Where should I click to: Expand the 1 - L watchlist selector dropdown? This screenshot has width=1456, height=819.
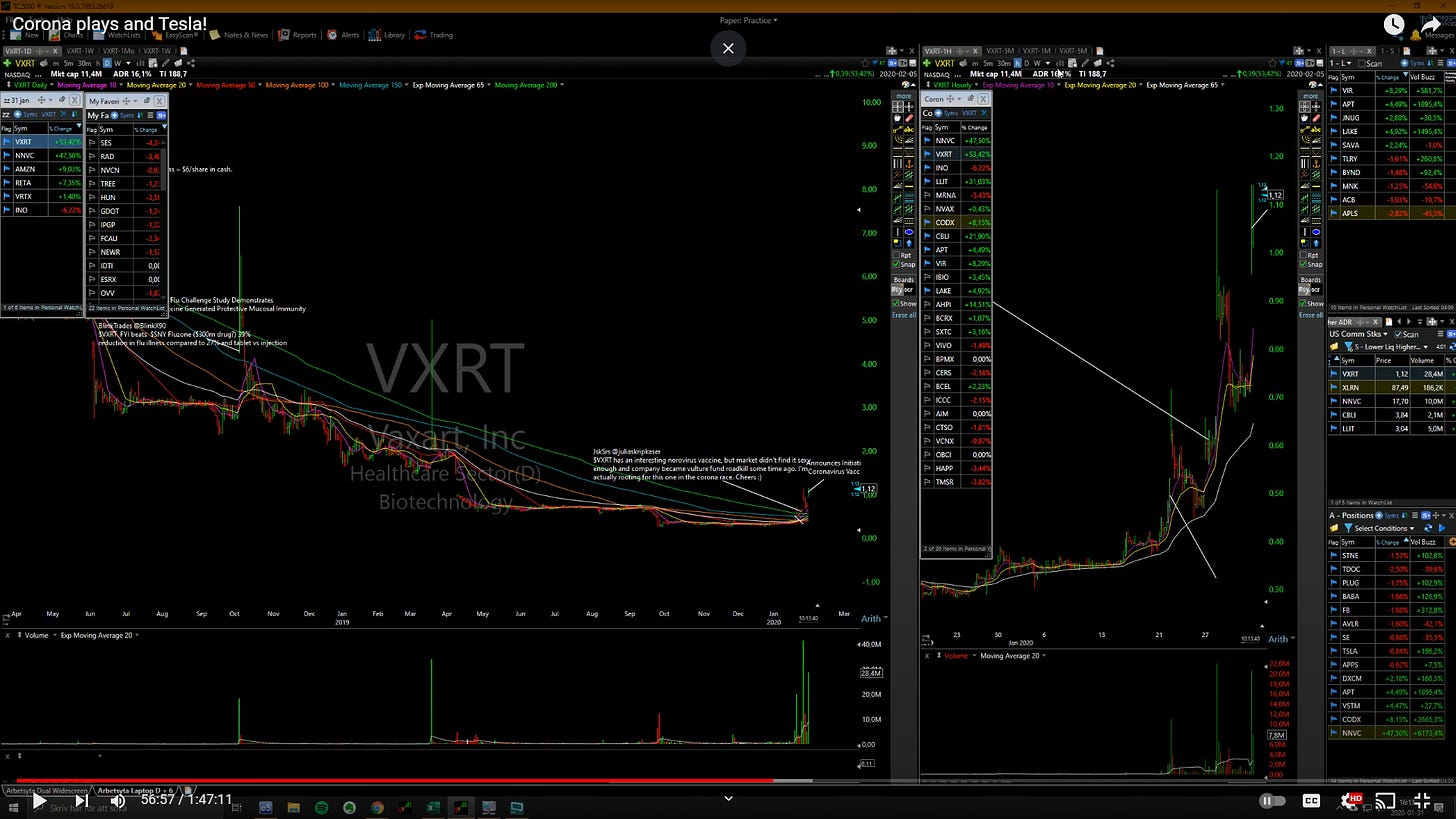point(1349,63)
